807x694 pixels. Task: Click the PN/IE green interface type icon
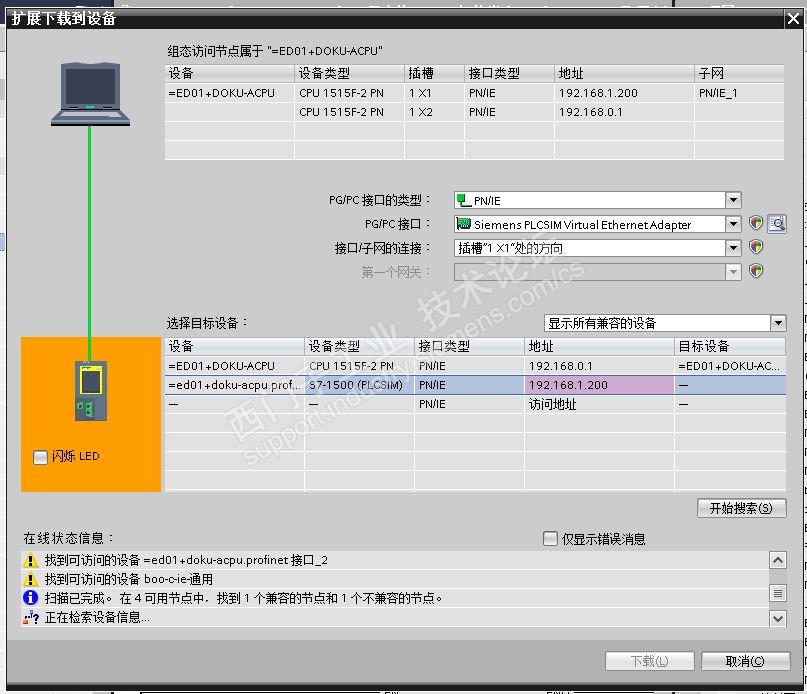pos(464,200)
